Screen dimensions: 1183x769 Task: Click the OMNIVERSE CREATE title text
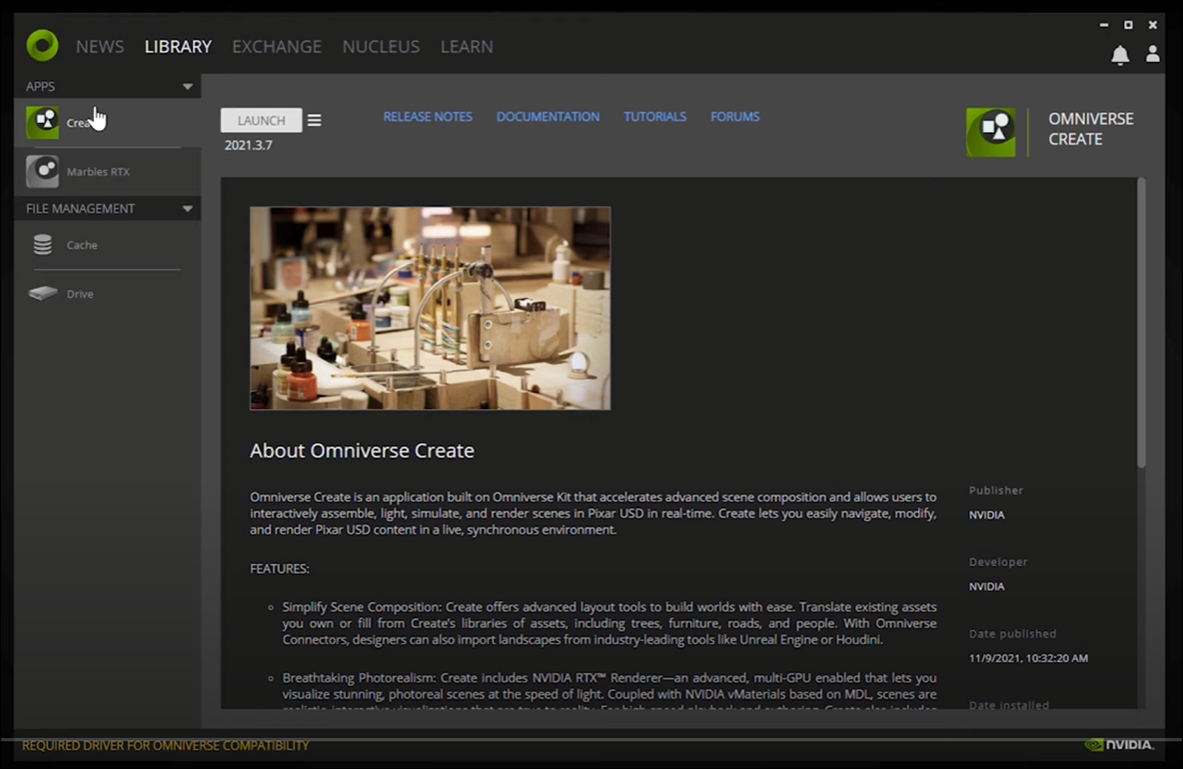point(1091,129)
